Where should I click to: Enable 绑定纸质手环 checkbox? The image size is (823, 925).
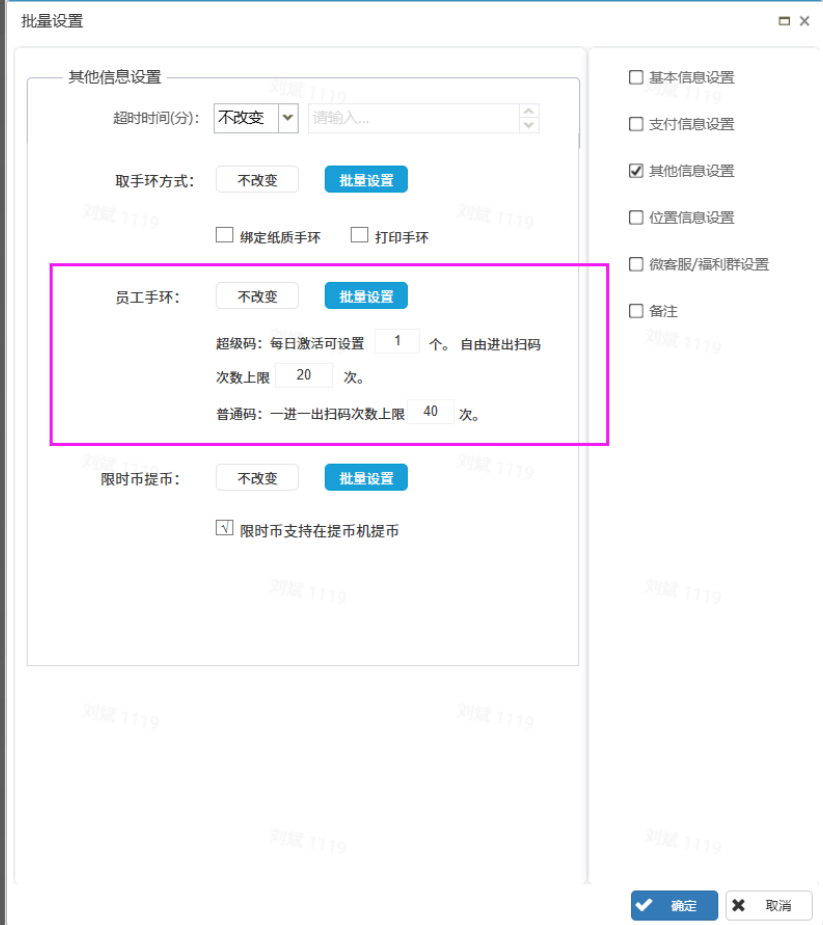point(225,236)
